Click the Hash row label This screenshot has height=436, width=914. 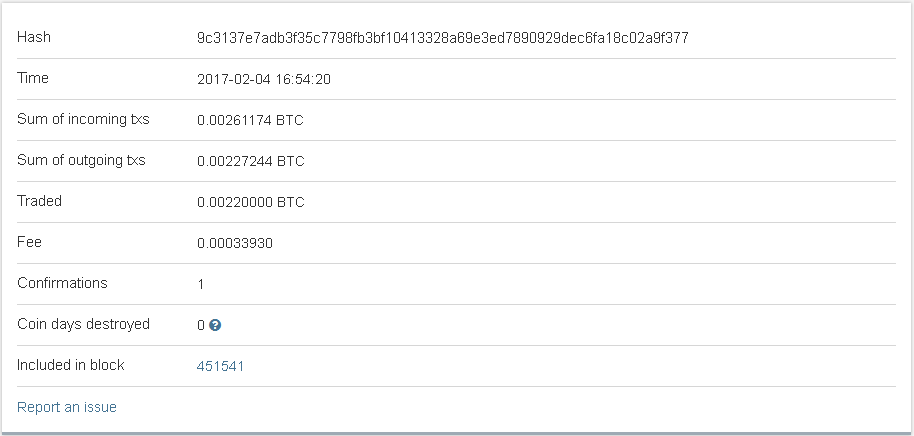34,37
